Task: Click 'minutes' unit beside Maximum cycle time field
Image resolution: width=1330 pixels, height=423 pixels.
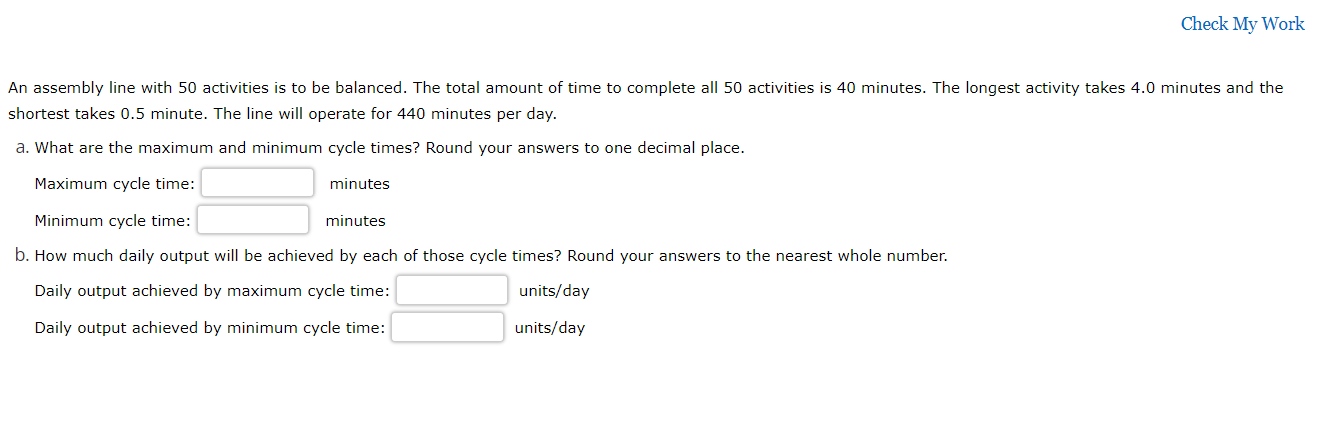Action: click(x=359, y=184)
